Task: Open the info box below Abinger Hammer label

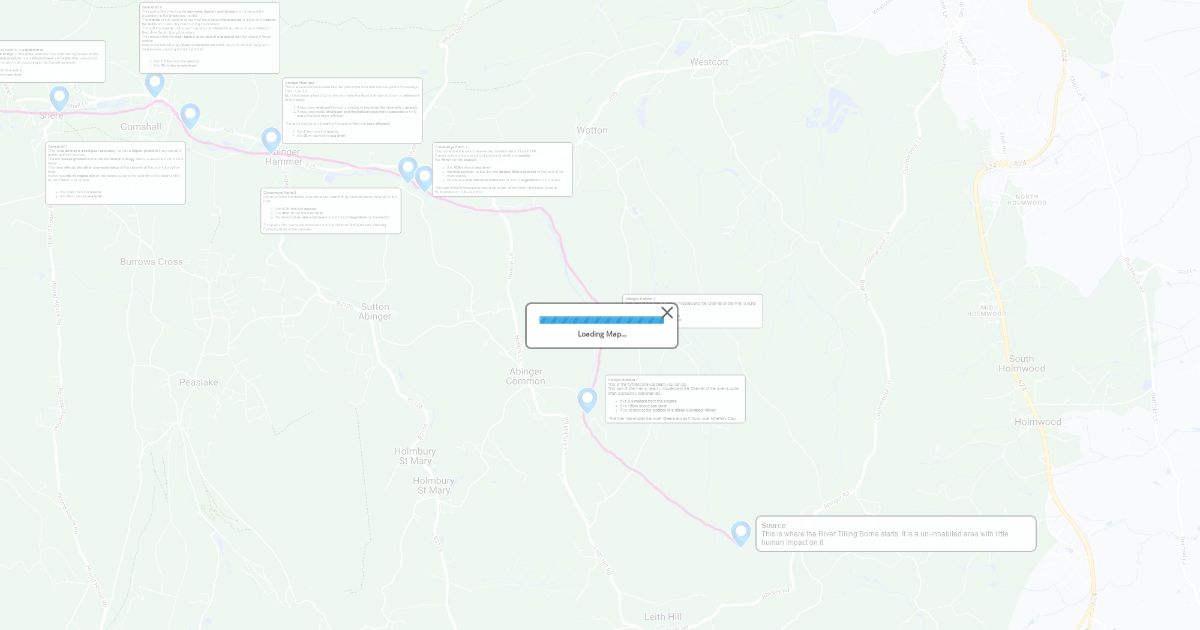Action: tap(331, 211)
